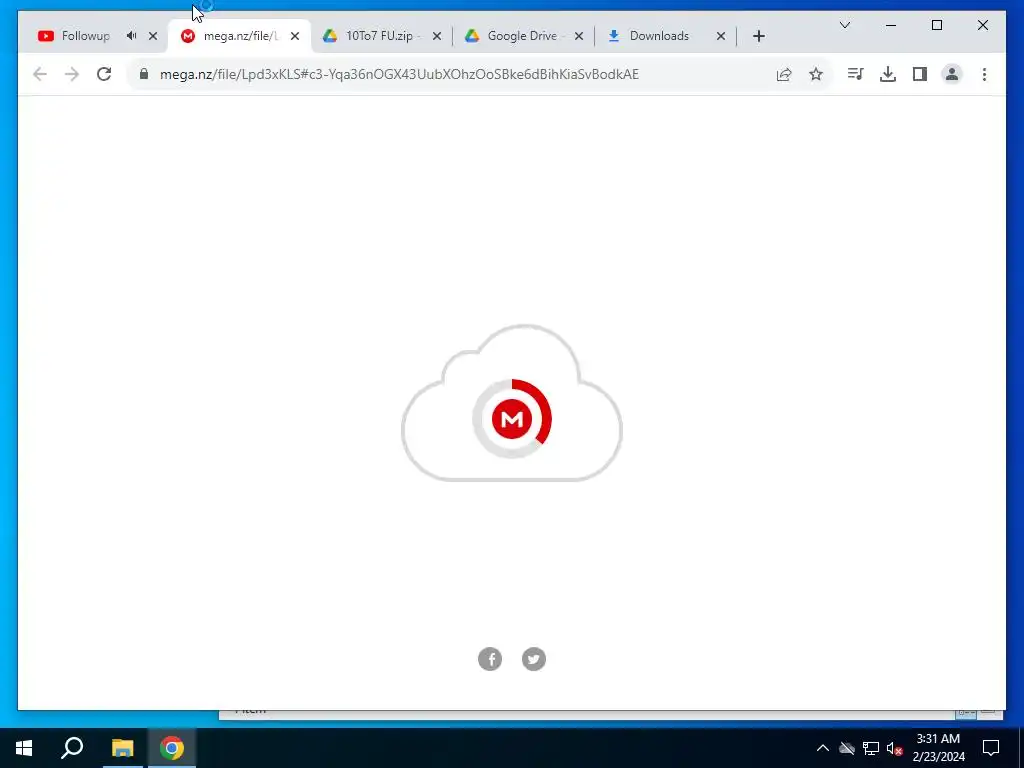The width and height of the screenshot is (1024, 768).
Task: Open the Google Drive tab
Action: click(522, 36)
